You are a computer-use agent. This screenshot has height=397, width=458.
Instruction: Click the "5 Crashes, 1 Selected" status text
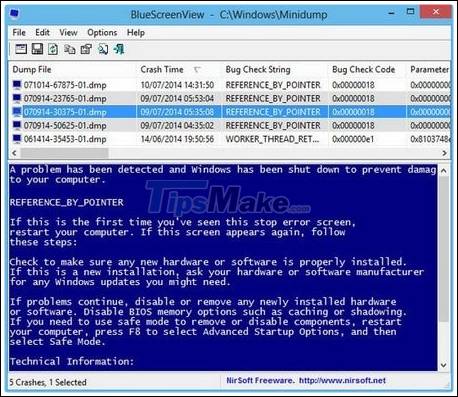[48, 382]
